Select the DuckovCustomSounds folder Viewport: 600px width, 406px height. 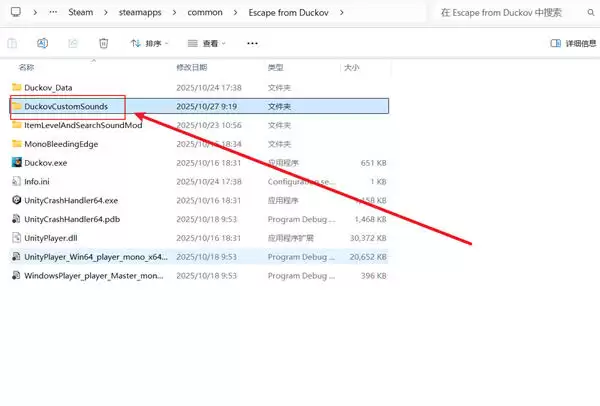click(72, 106)
